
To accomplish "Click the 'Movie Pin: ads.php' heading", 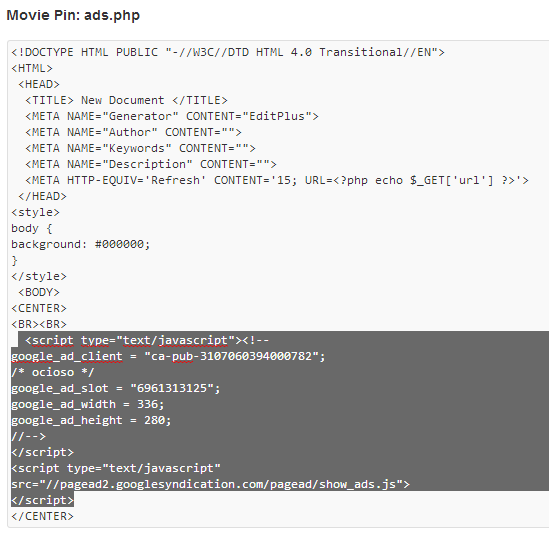I will click(x=73, y=15).
